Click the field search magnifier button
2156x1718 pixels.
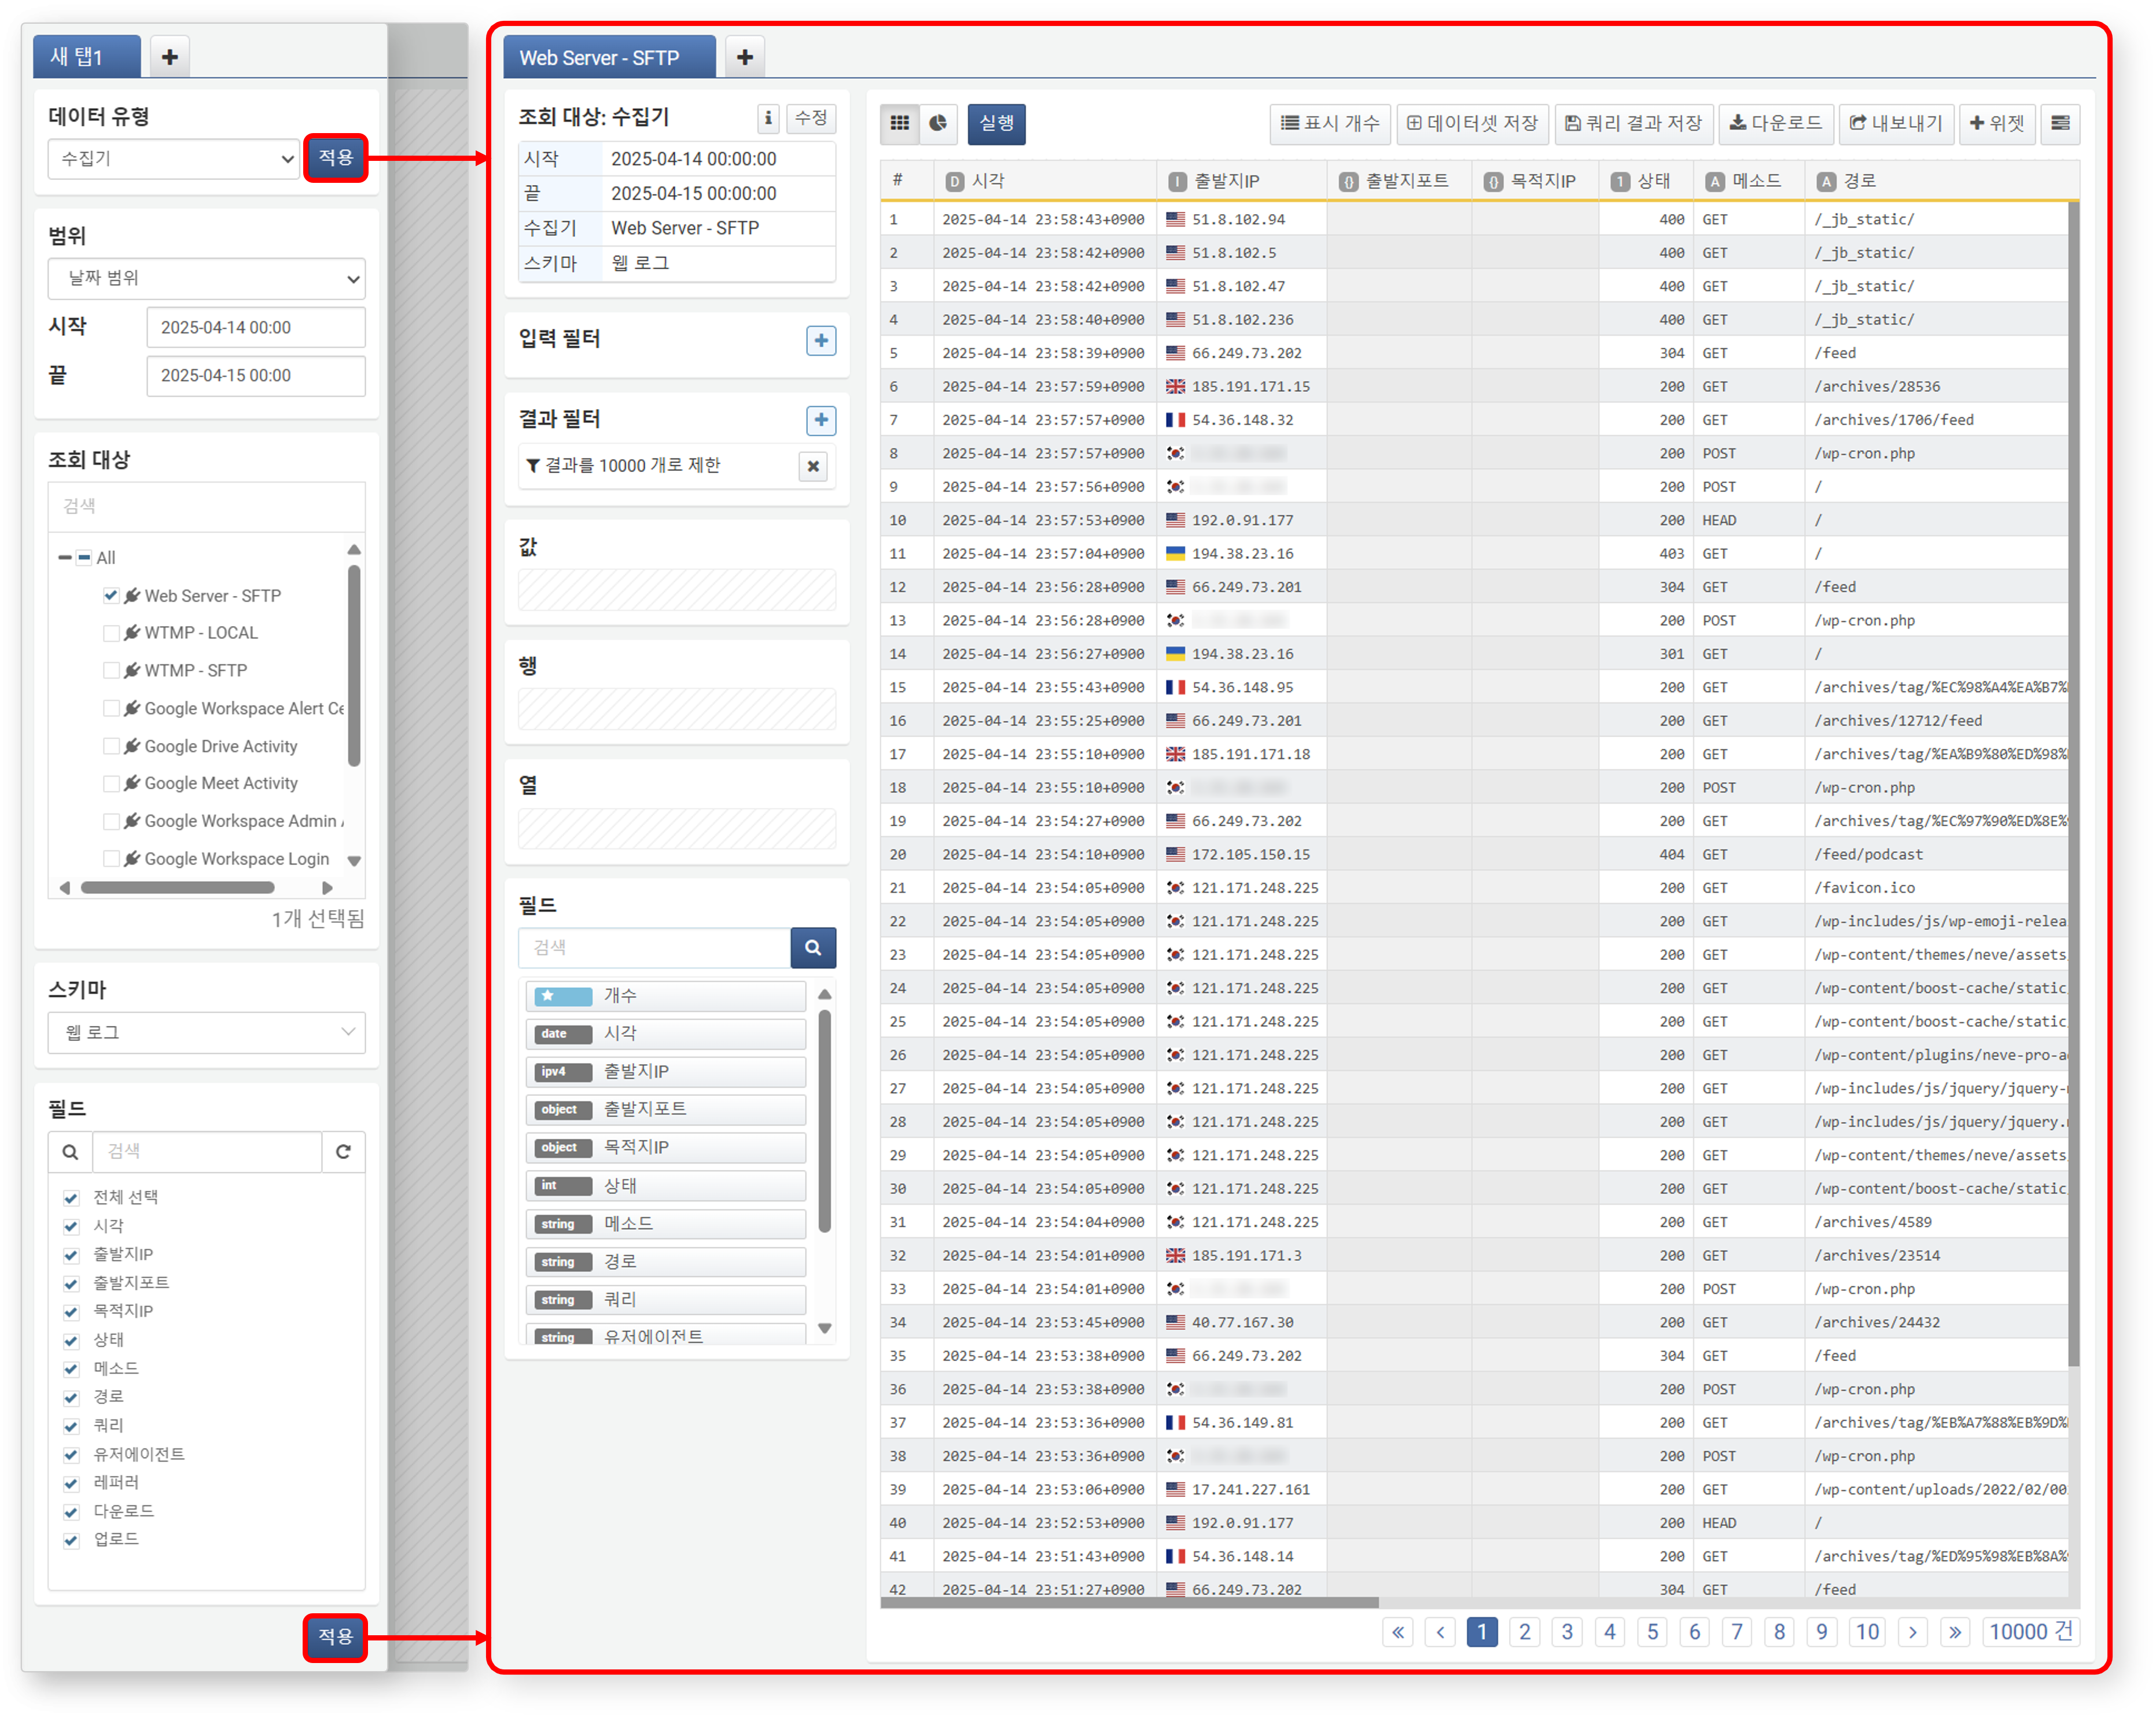coord(813,947)
